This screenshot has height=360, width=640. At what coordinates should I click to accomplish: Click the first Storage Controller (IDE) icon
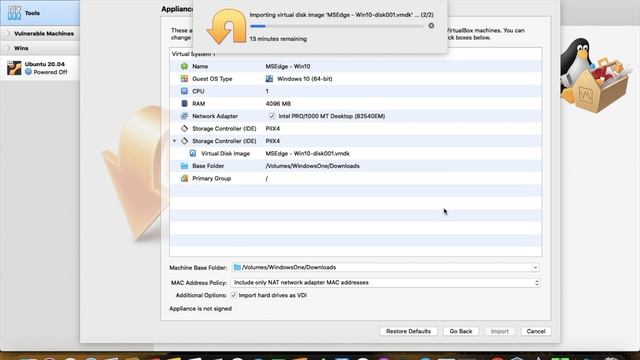coord(184,129)
